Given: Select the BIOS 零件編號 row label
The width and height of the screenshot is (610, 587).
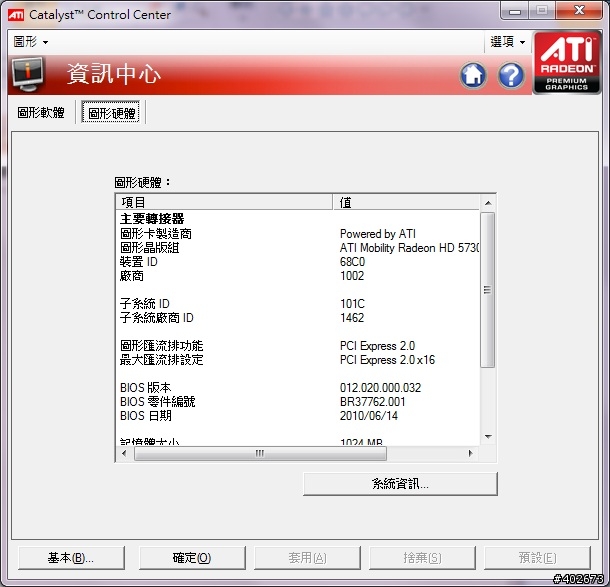Looking at the screenshot, I should click(158, 402).
